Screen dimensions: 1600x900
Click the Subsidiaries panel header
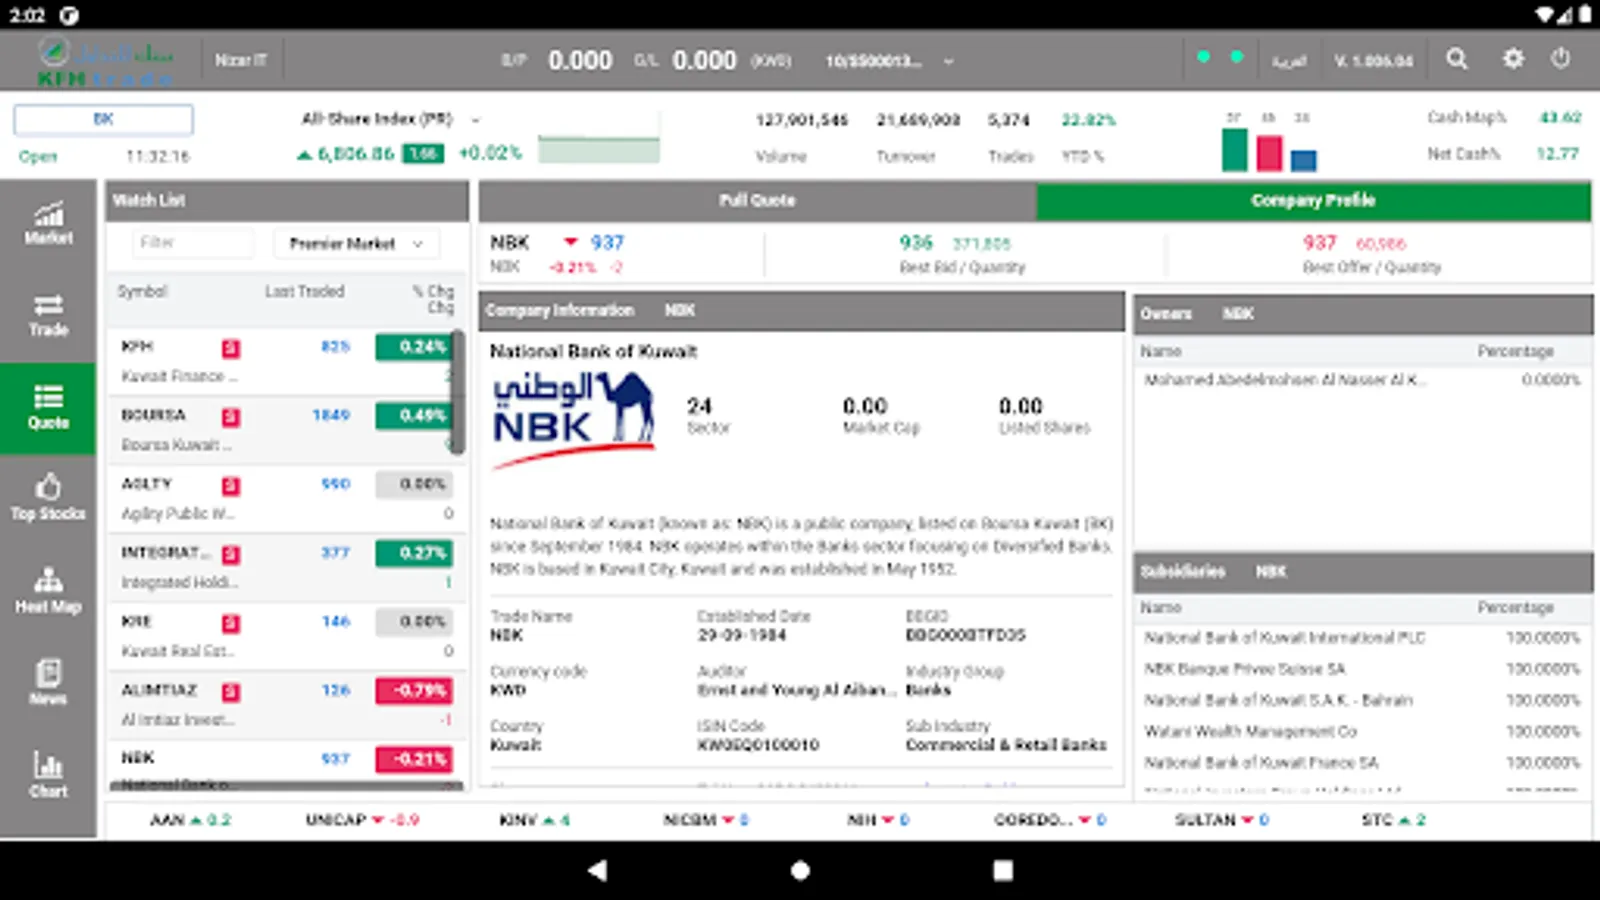click(1363, 572)
